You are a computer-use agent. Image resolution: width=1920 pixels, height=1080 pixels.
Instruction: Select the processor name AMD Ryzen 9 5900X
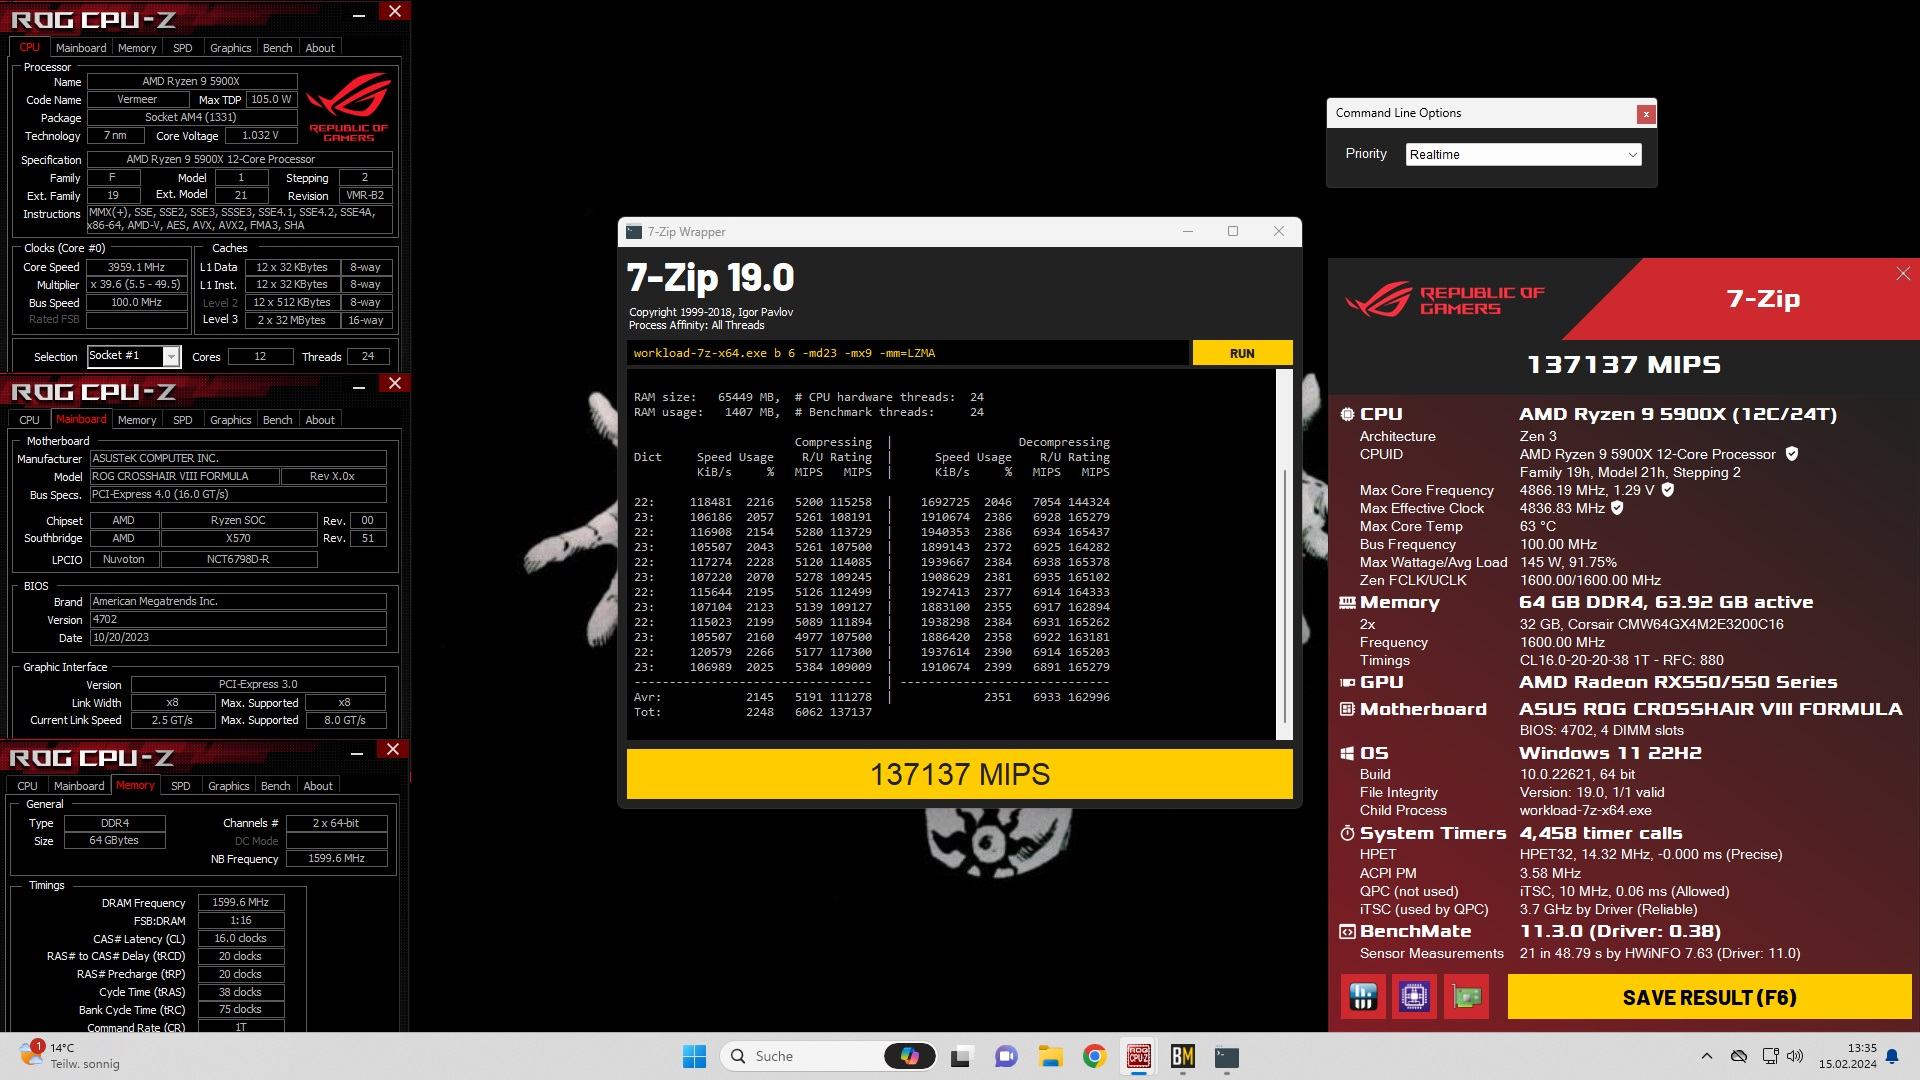191,81
